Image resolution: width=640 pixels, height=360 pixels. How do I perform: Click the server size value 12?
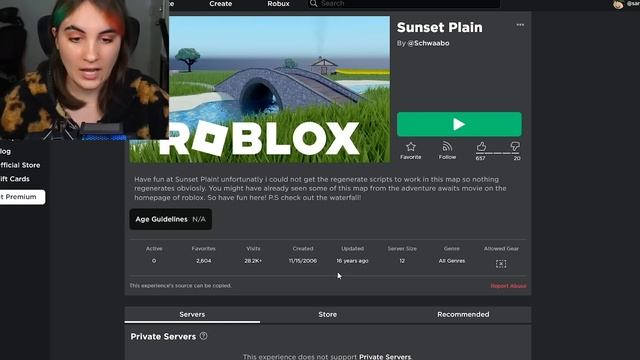coord(402,261)
